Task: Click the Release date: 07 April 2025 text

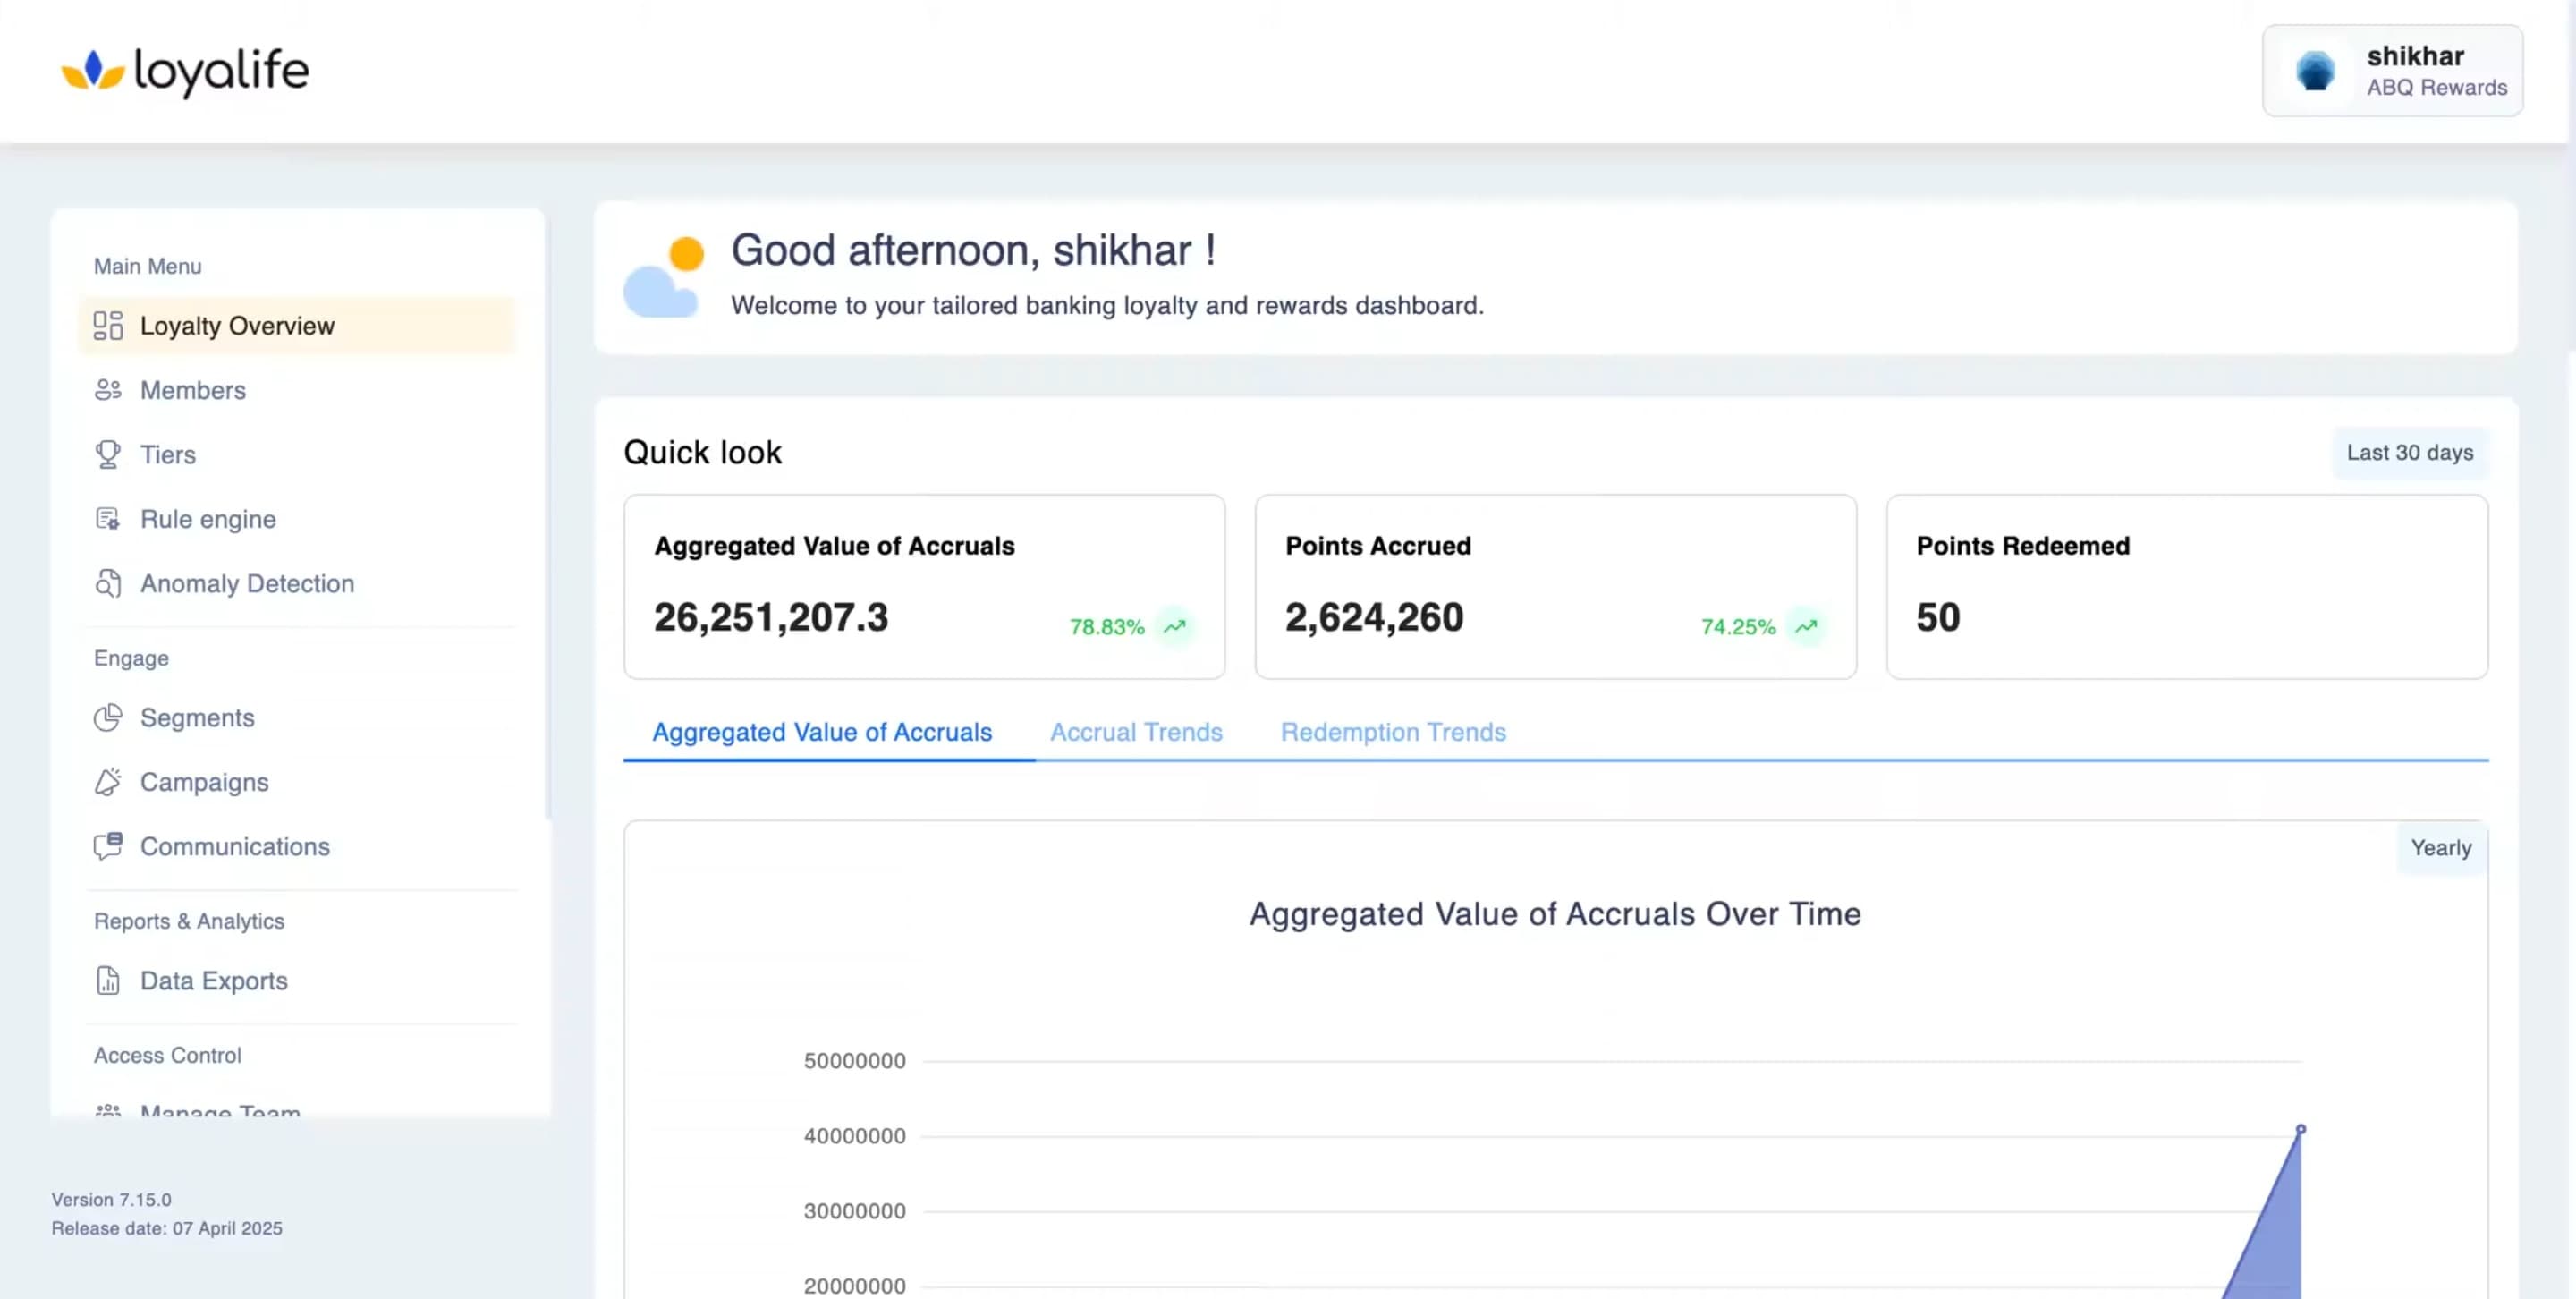Action: pyautogui.click(x=167, y=1229)
